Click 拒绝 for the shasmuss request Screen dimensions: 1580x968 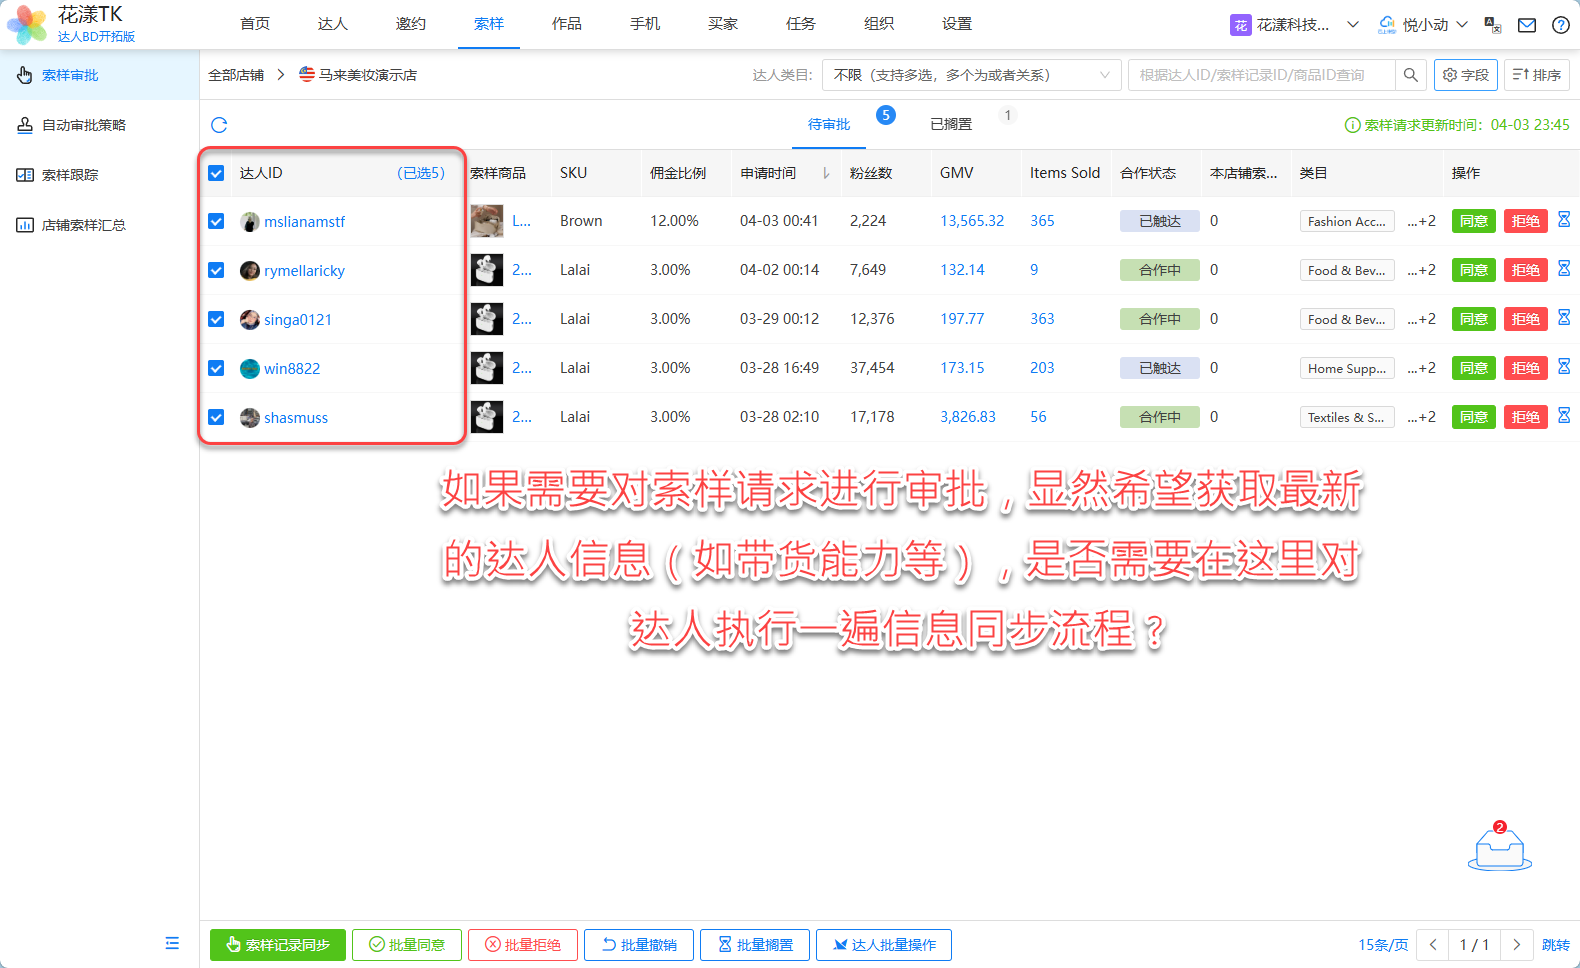click(x=1525, y=417)
